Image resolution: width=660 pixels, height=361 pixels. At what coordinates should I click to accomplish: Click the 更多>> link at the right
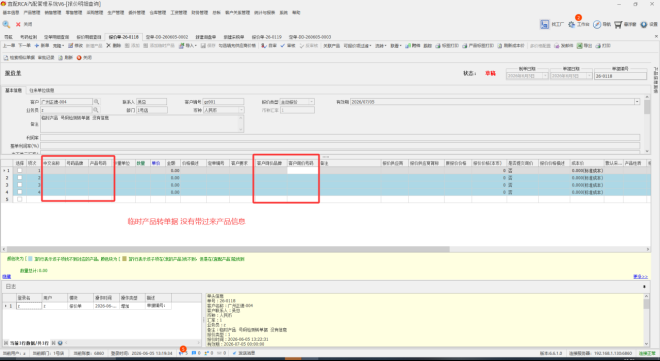point(640,276)
